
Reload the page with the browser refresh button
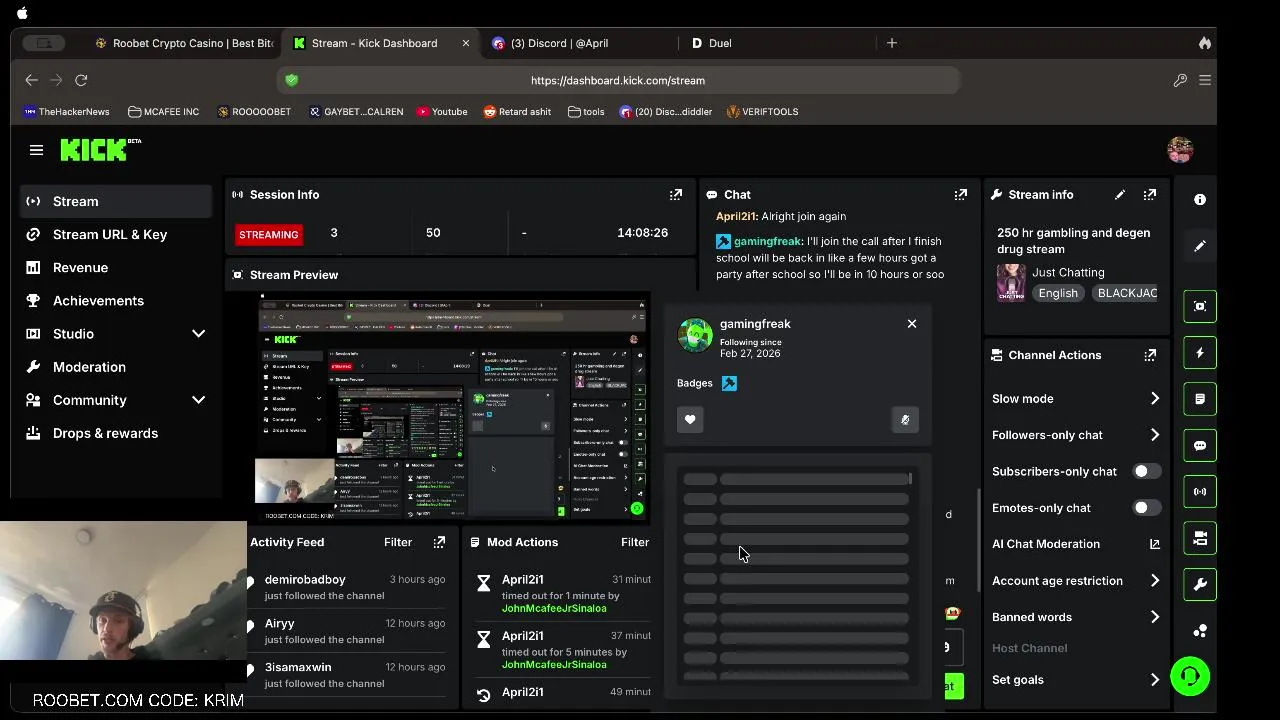(x=81, y=80)
